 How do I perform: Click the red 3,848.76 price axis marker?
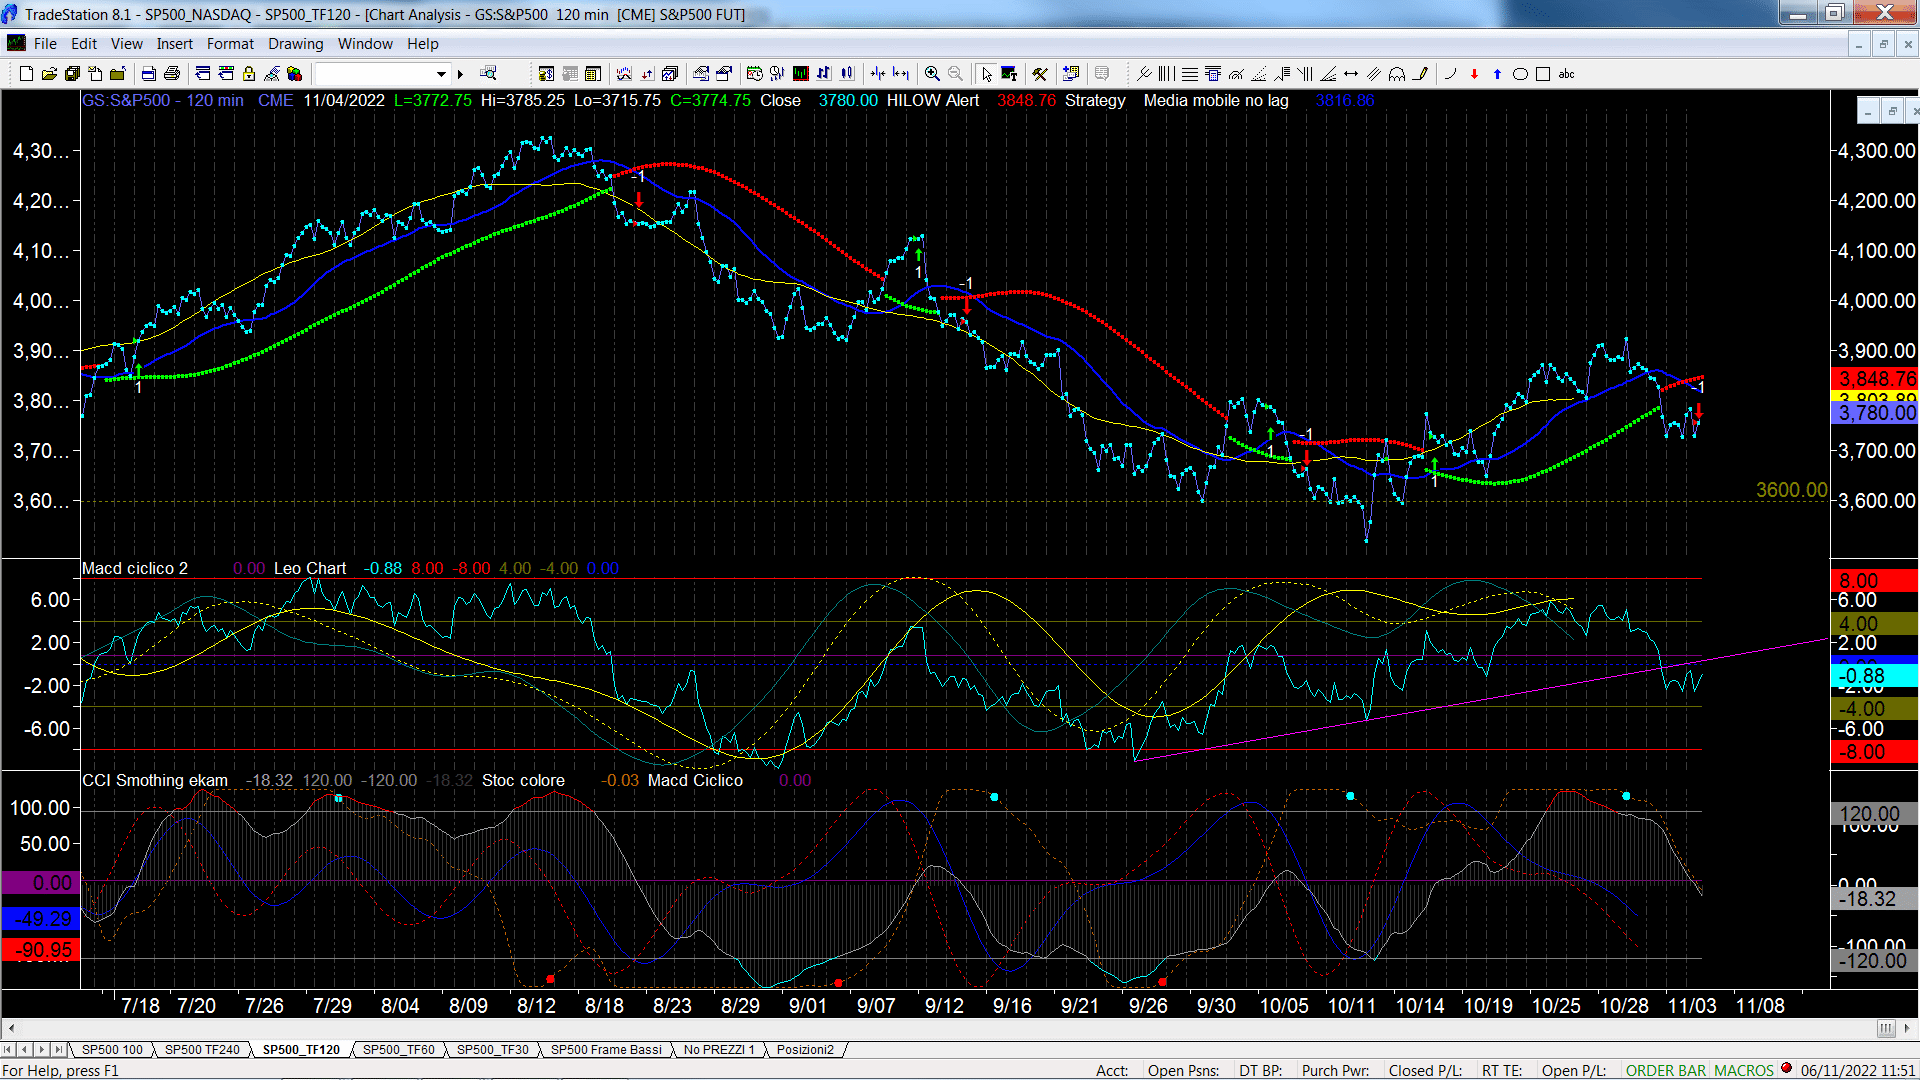(x=1877, y=379)
